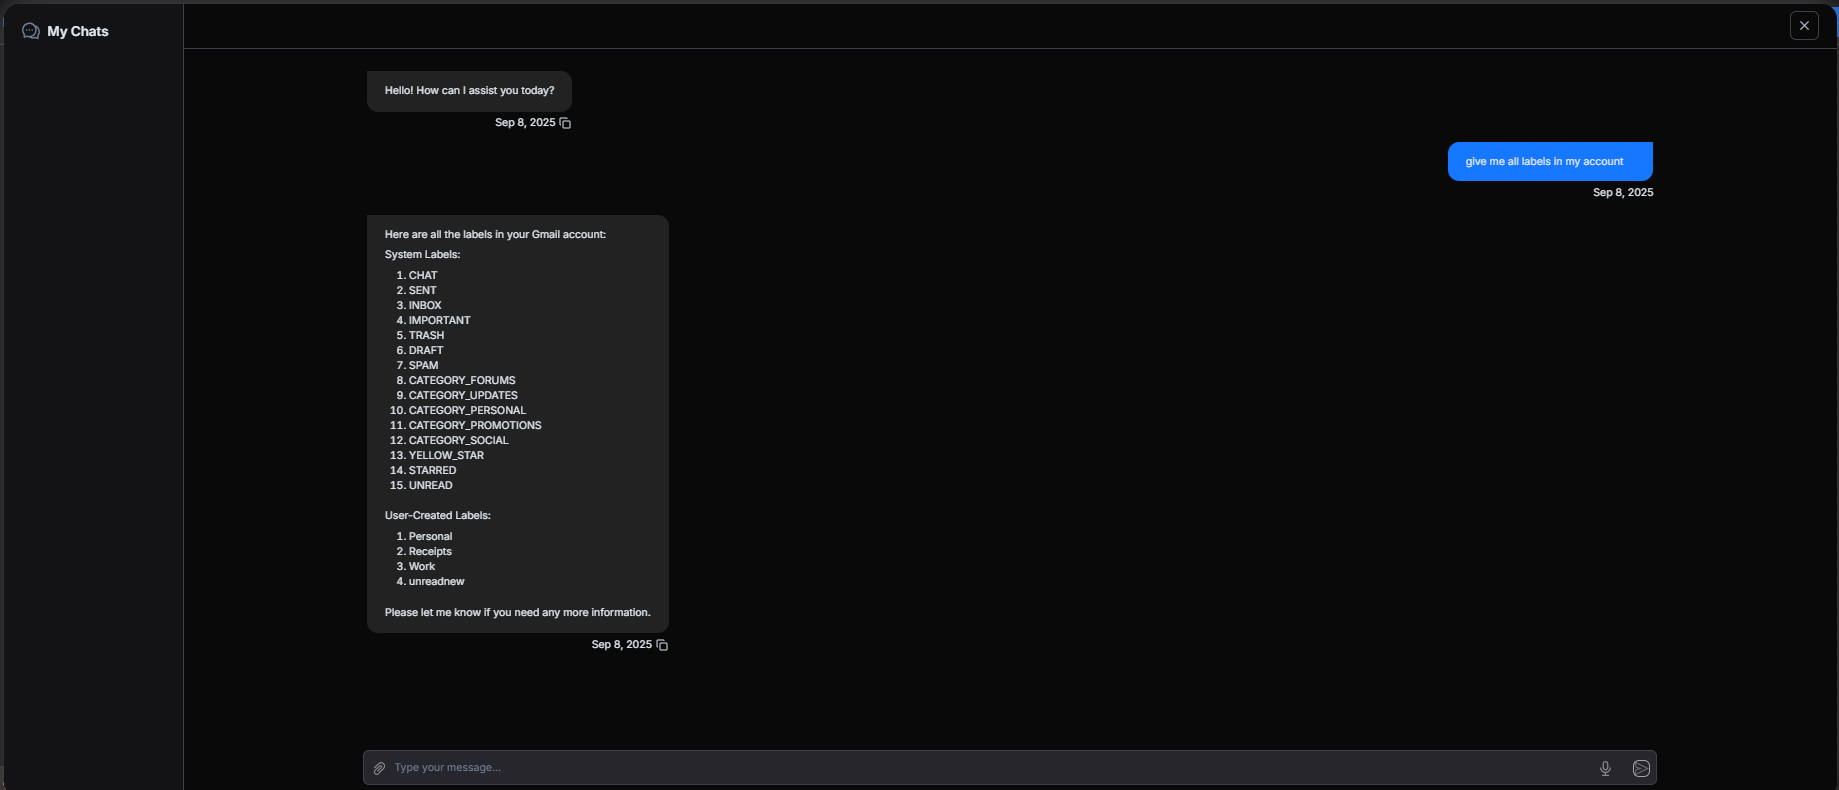The height and width of the screenshot is (790, 1839).
Task: Click the date beneath the greeting message
Action: 524,123
